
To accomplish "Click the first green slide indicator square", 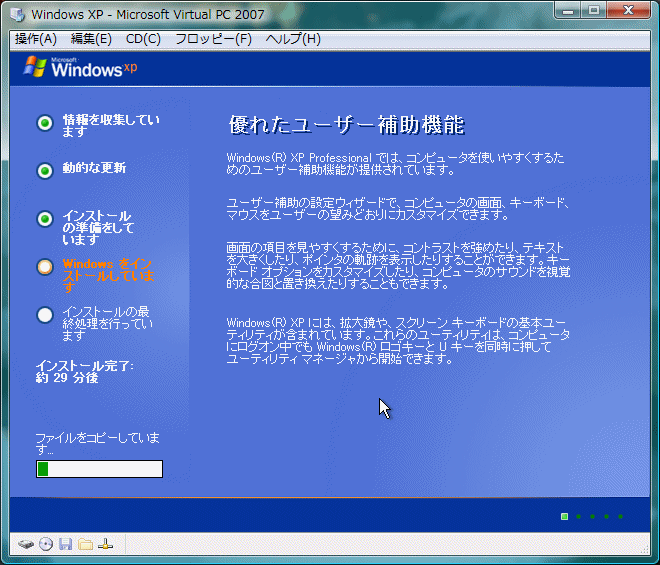I will coord(564,516).
